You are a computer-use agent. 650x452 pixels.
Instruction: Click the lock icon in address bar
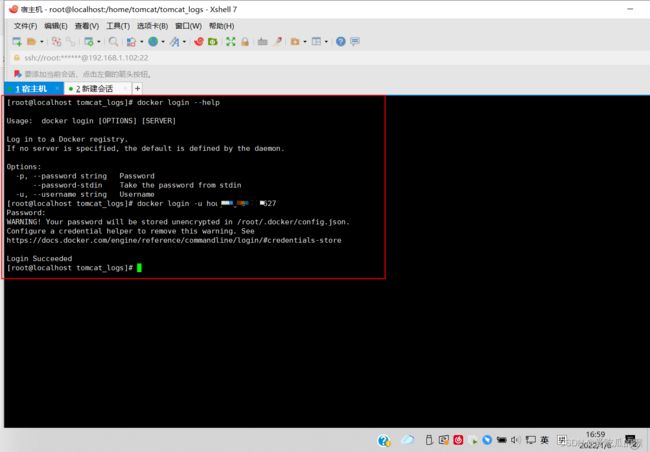pyautogui.click(x=17, y=58)
